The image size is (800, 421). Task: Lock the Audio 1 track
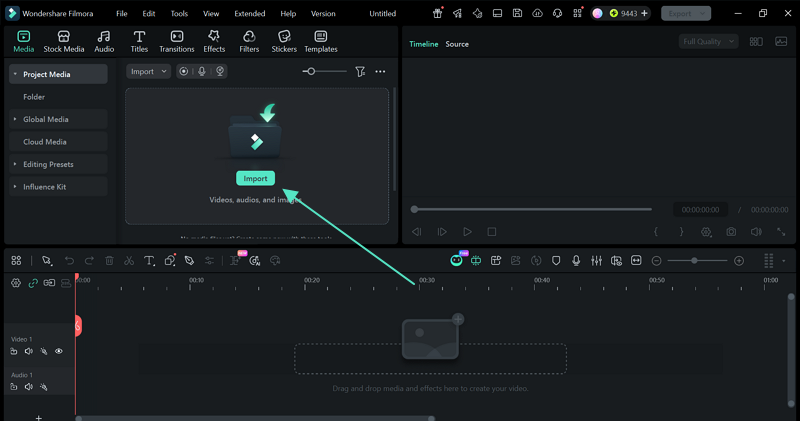coord(14,387)
